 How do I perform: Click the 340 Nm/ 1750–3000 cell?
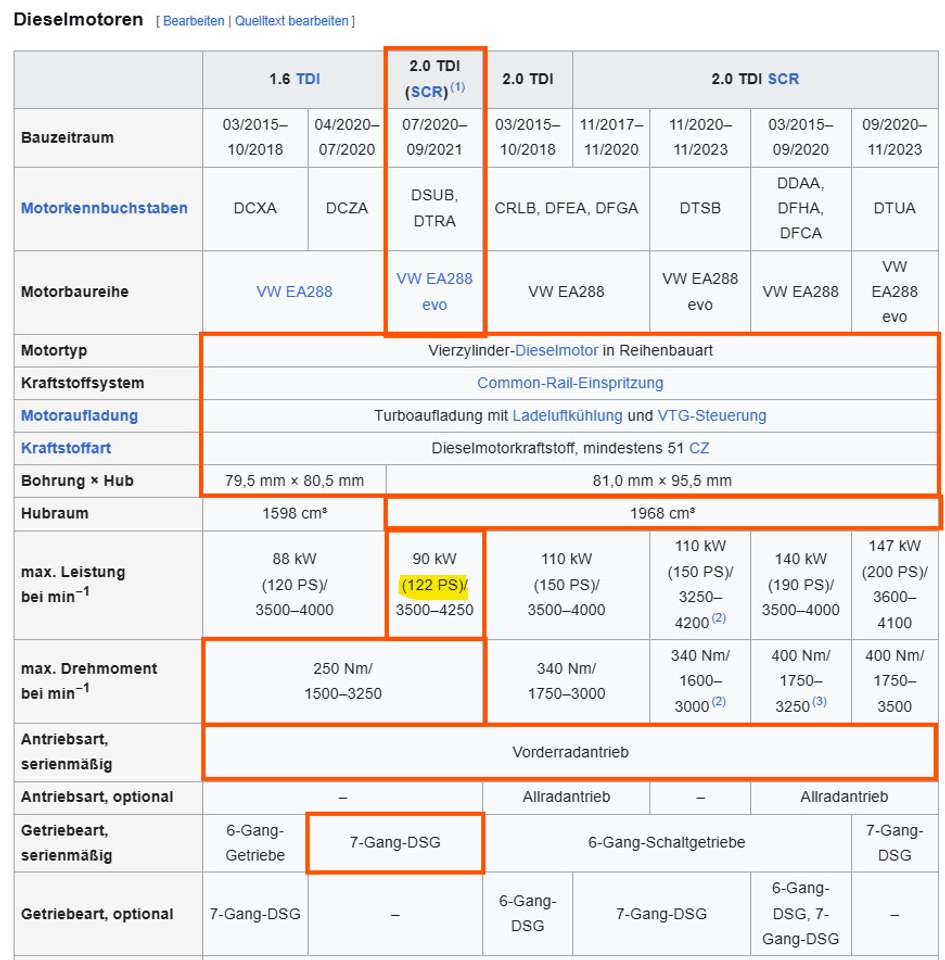(x=566, y=681)
